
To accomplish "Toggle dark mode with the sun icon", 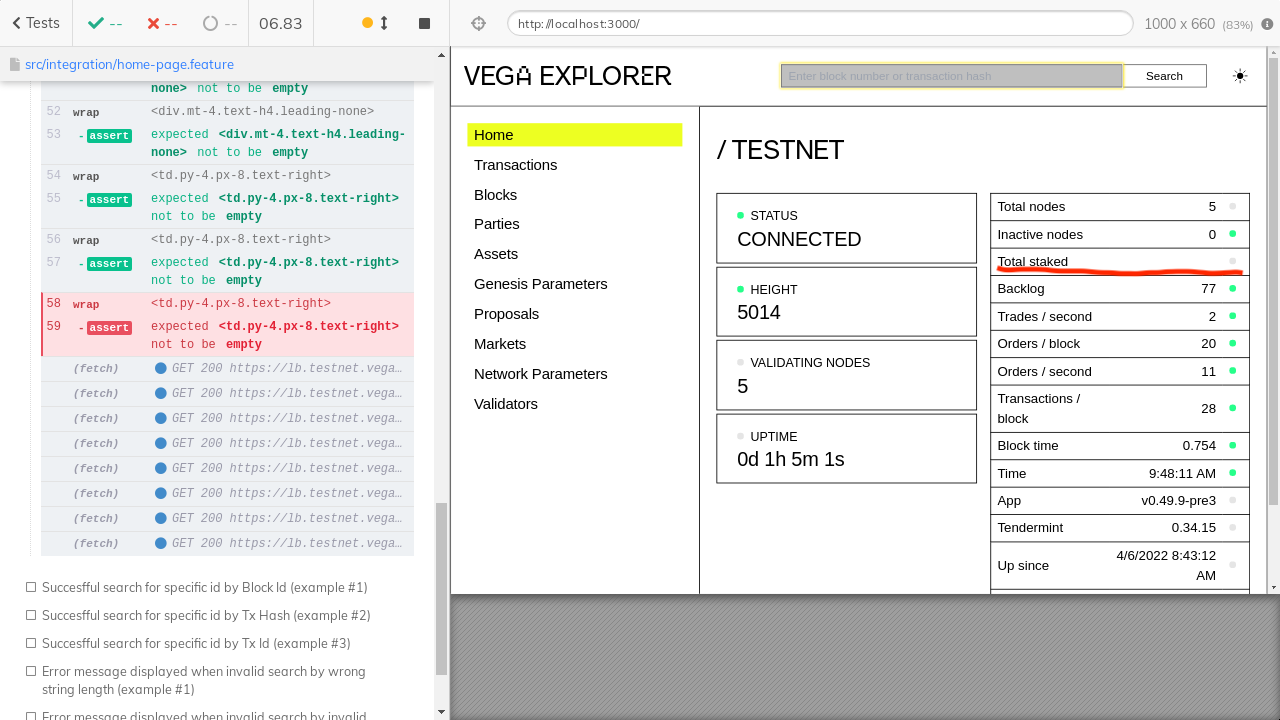I will [x=1240, y=75].
